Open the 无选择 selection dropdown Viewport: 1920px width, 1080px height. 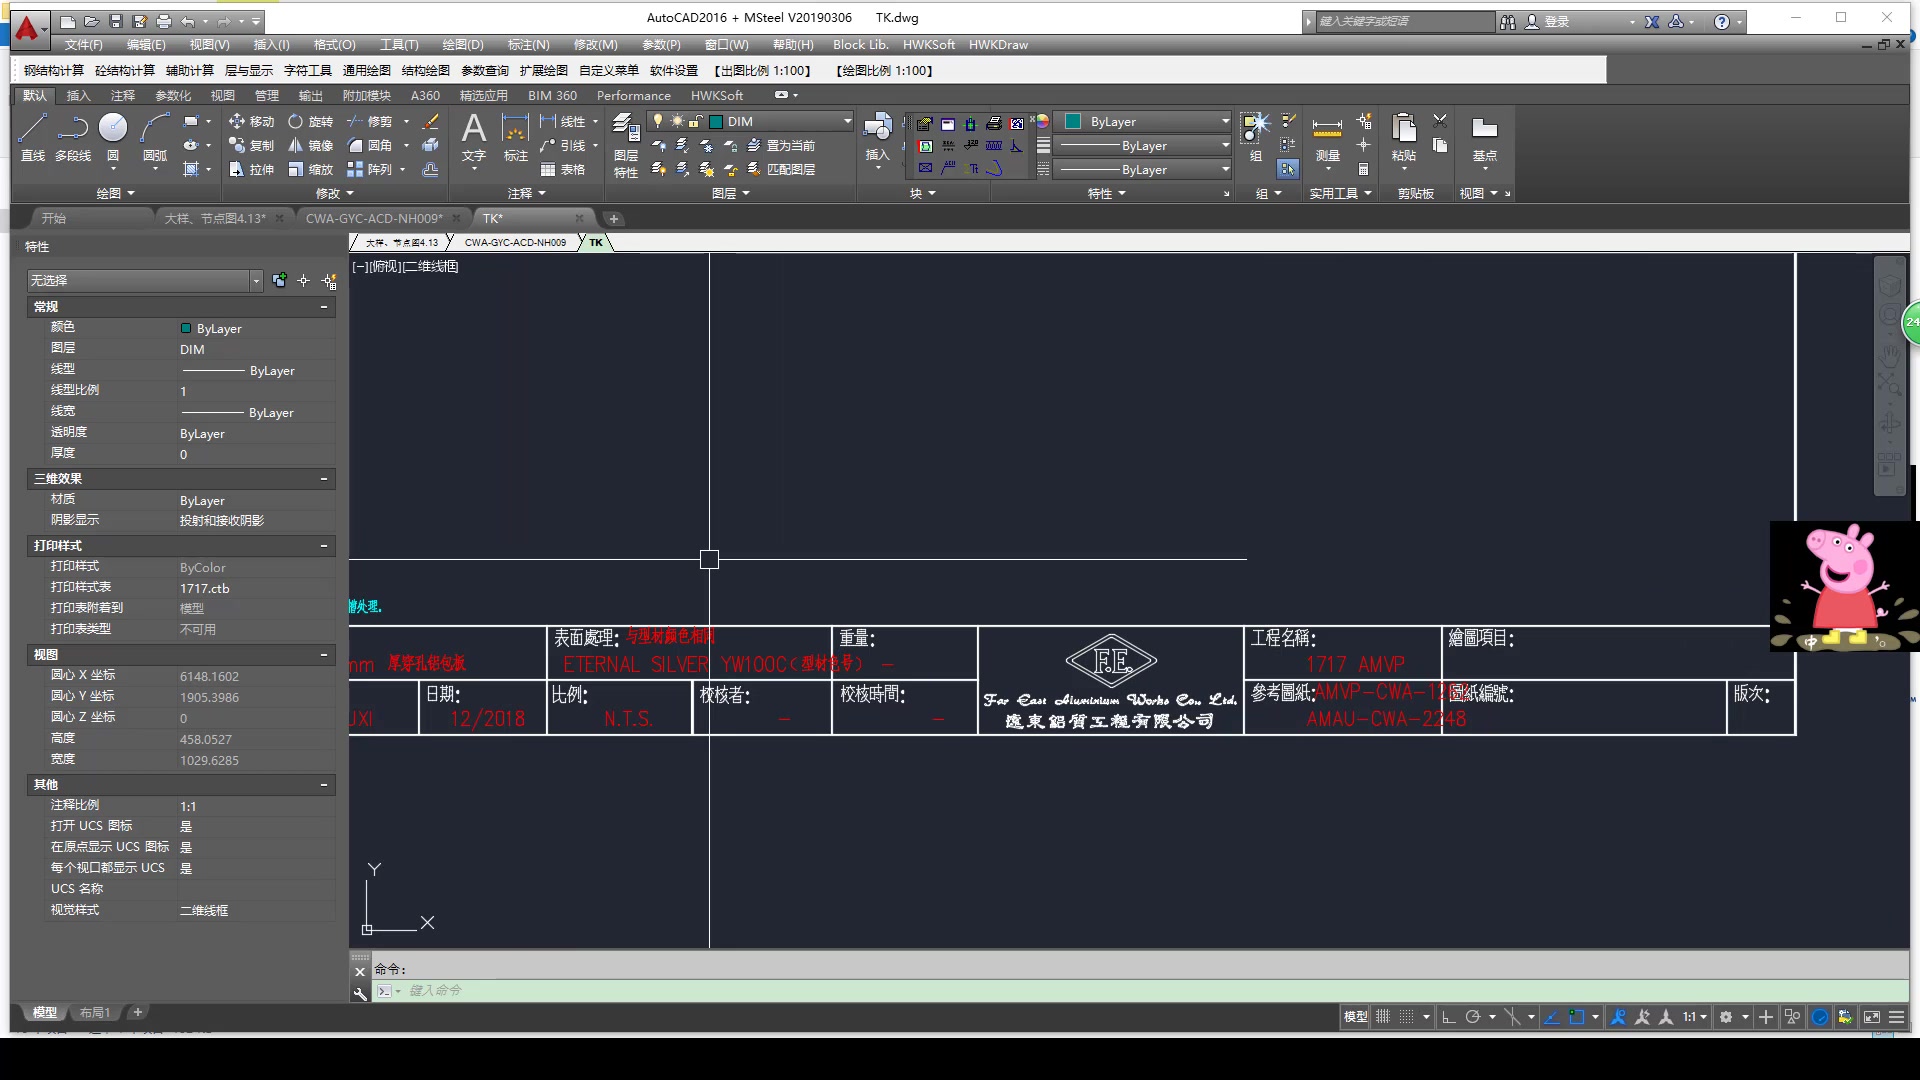pos(256,281)
